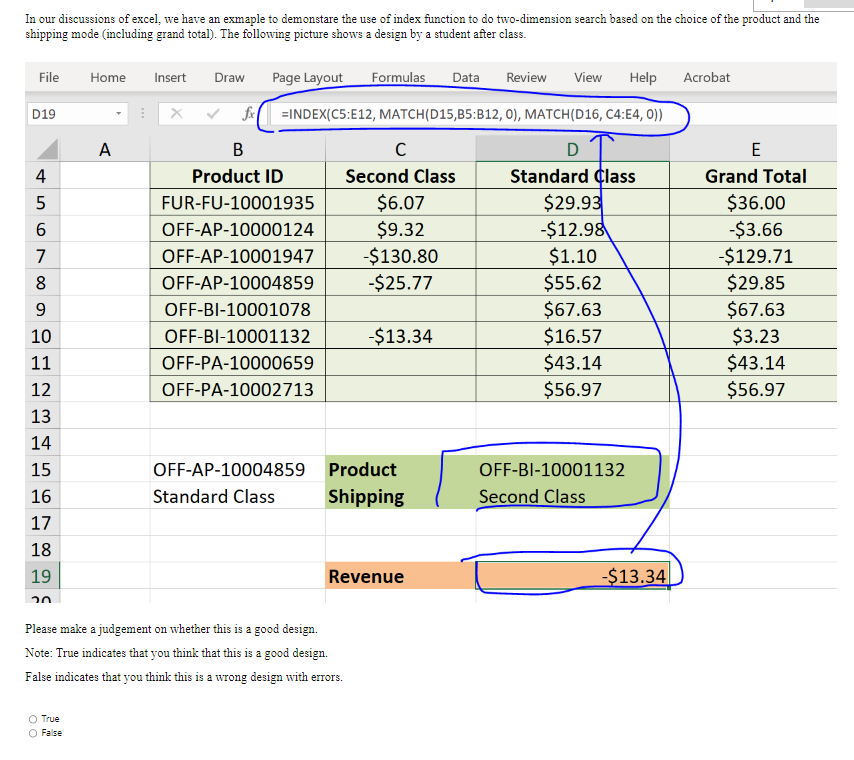Select the True radio button

33,718
